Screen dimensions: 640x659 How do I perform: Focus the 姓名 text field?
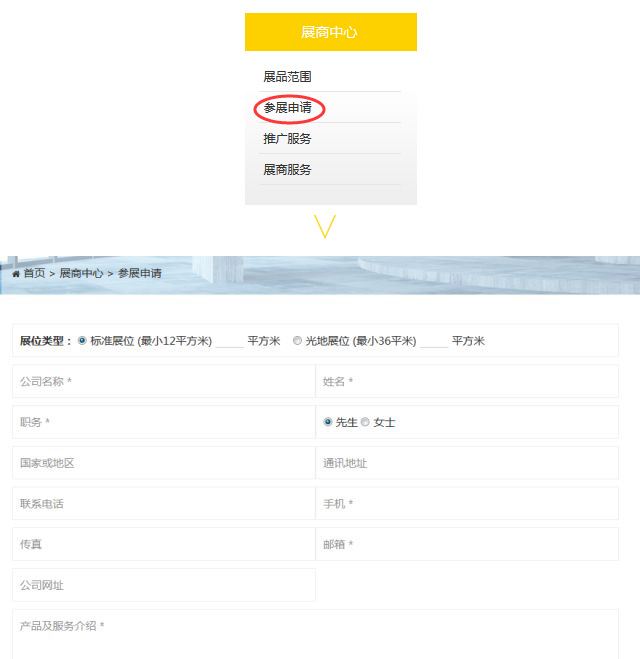click(466, 381)
